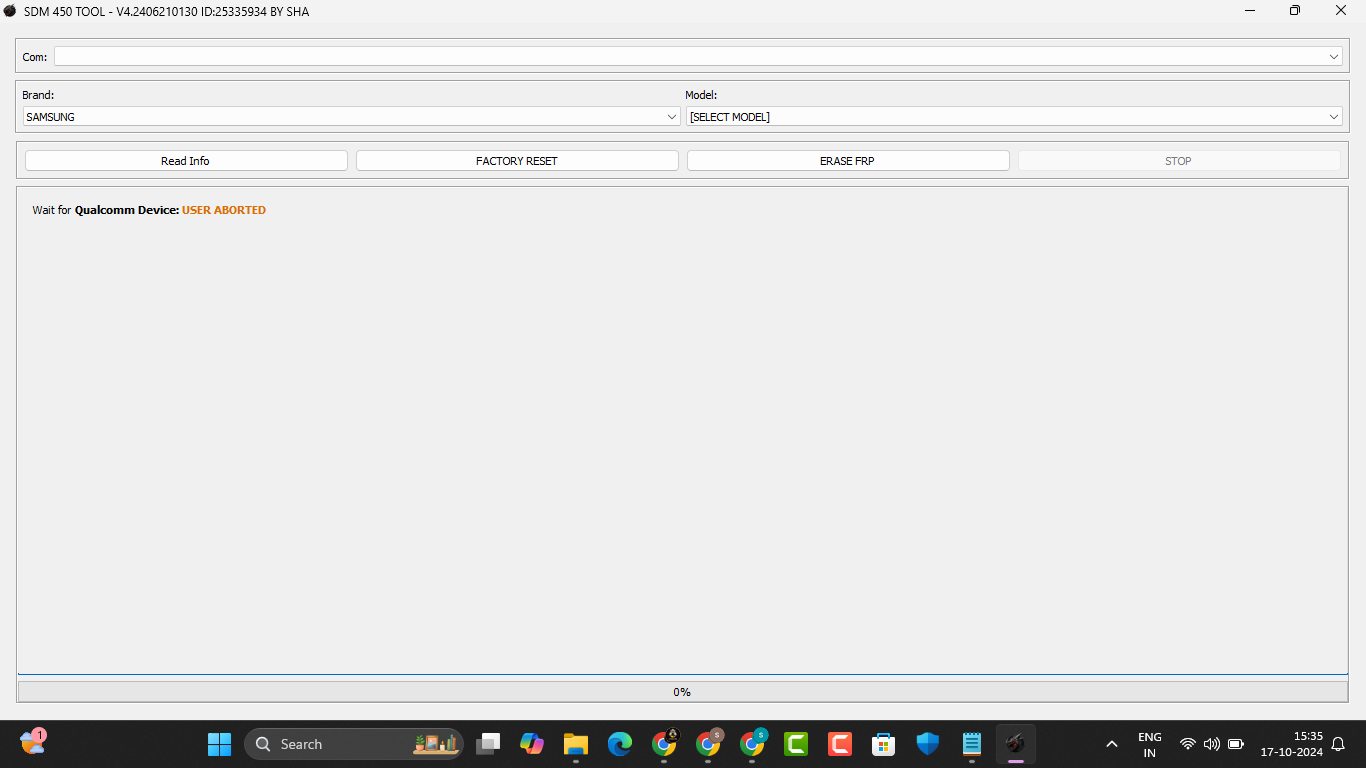Click the Qualcomm Device log text
1366x768 pixels.
click(x=126, y=210)
